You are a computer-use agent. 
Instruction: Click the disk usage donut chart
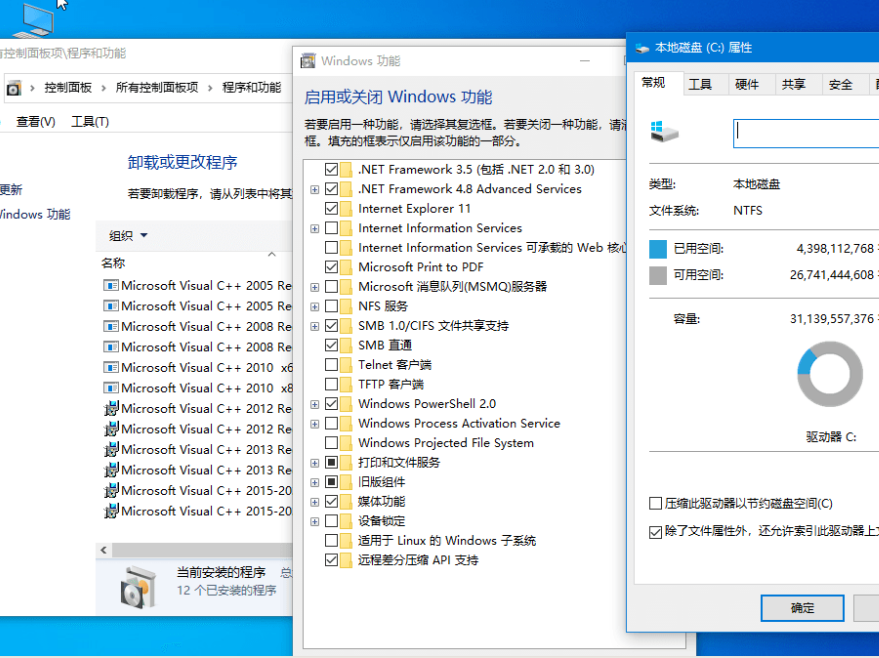click(829, 374)
